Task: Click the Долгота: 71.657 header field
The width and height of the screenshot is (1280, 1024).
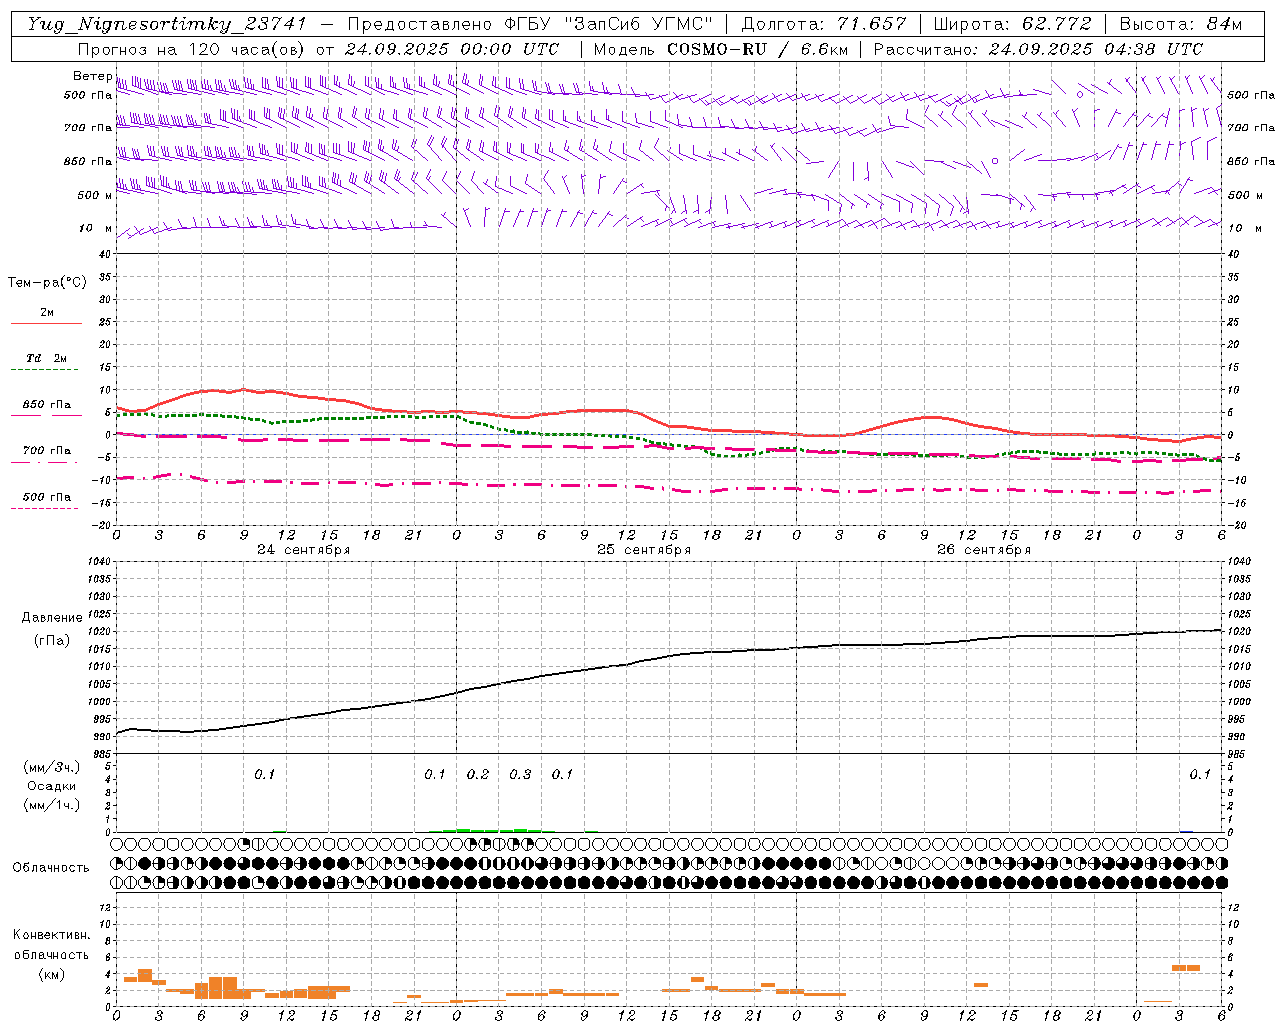Action: [824, 24]
